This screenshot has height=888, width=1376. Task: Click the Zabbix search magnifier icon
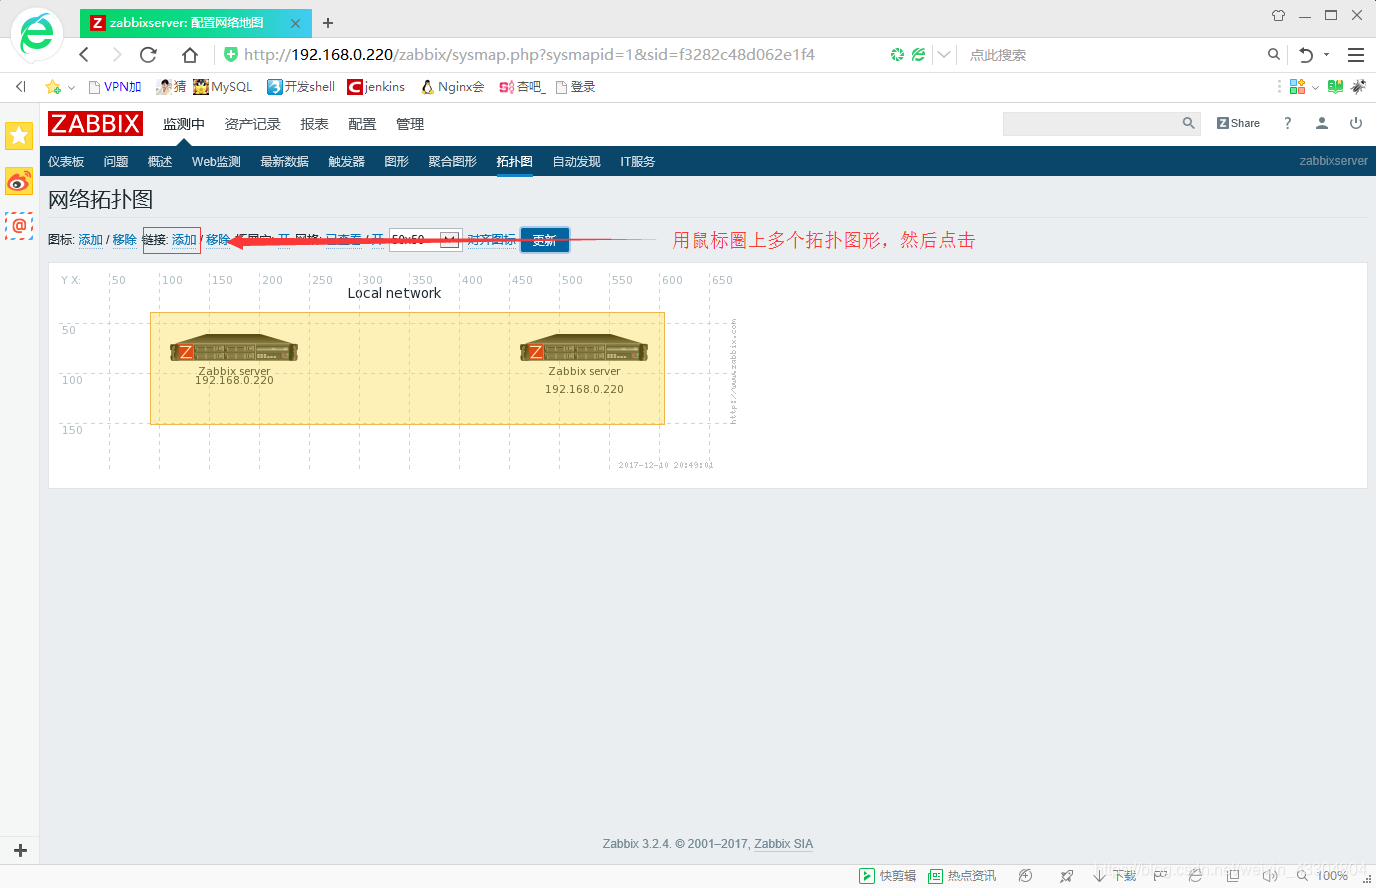point(1188,123)
